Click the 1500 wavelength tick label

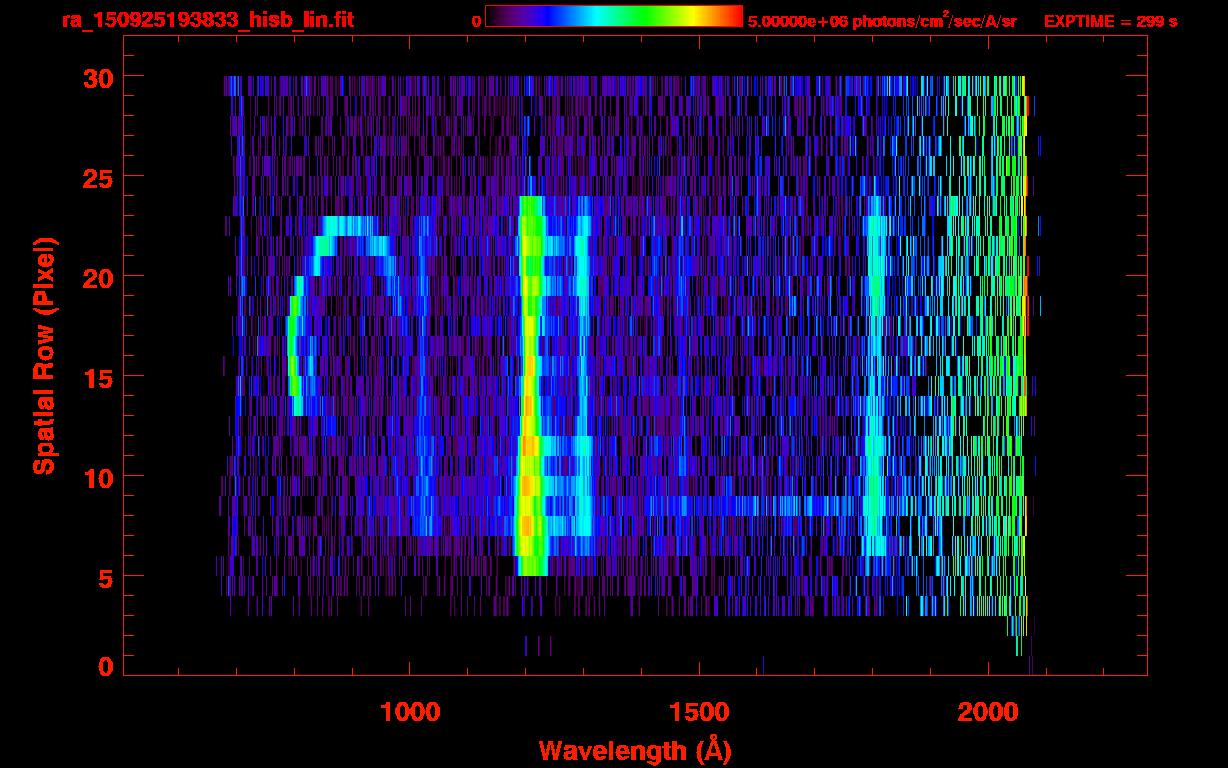[x=699, y=712]
